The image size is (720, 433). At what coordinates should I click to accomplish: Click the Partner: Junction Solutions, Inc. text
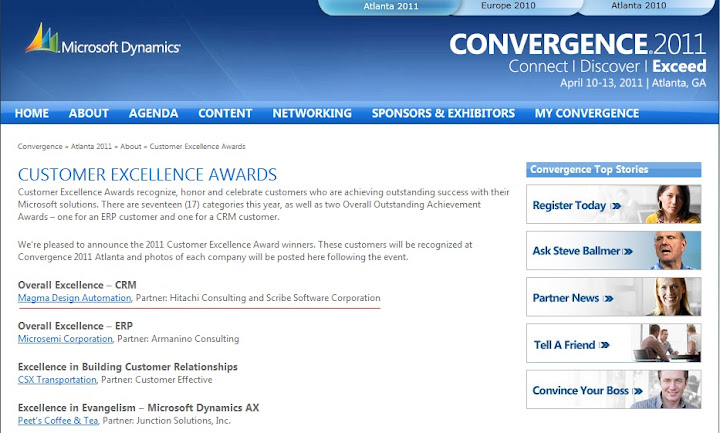167,421
